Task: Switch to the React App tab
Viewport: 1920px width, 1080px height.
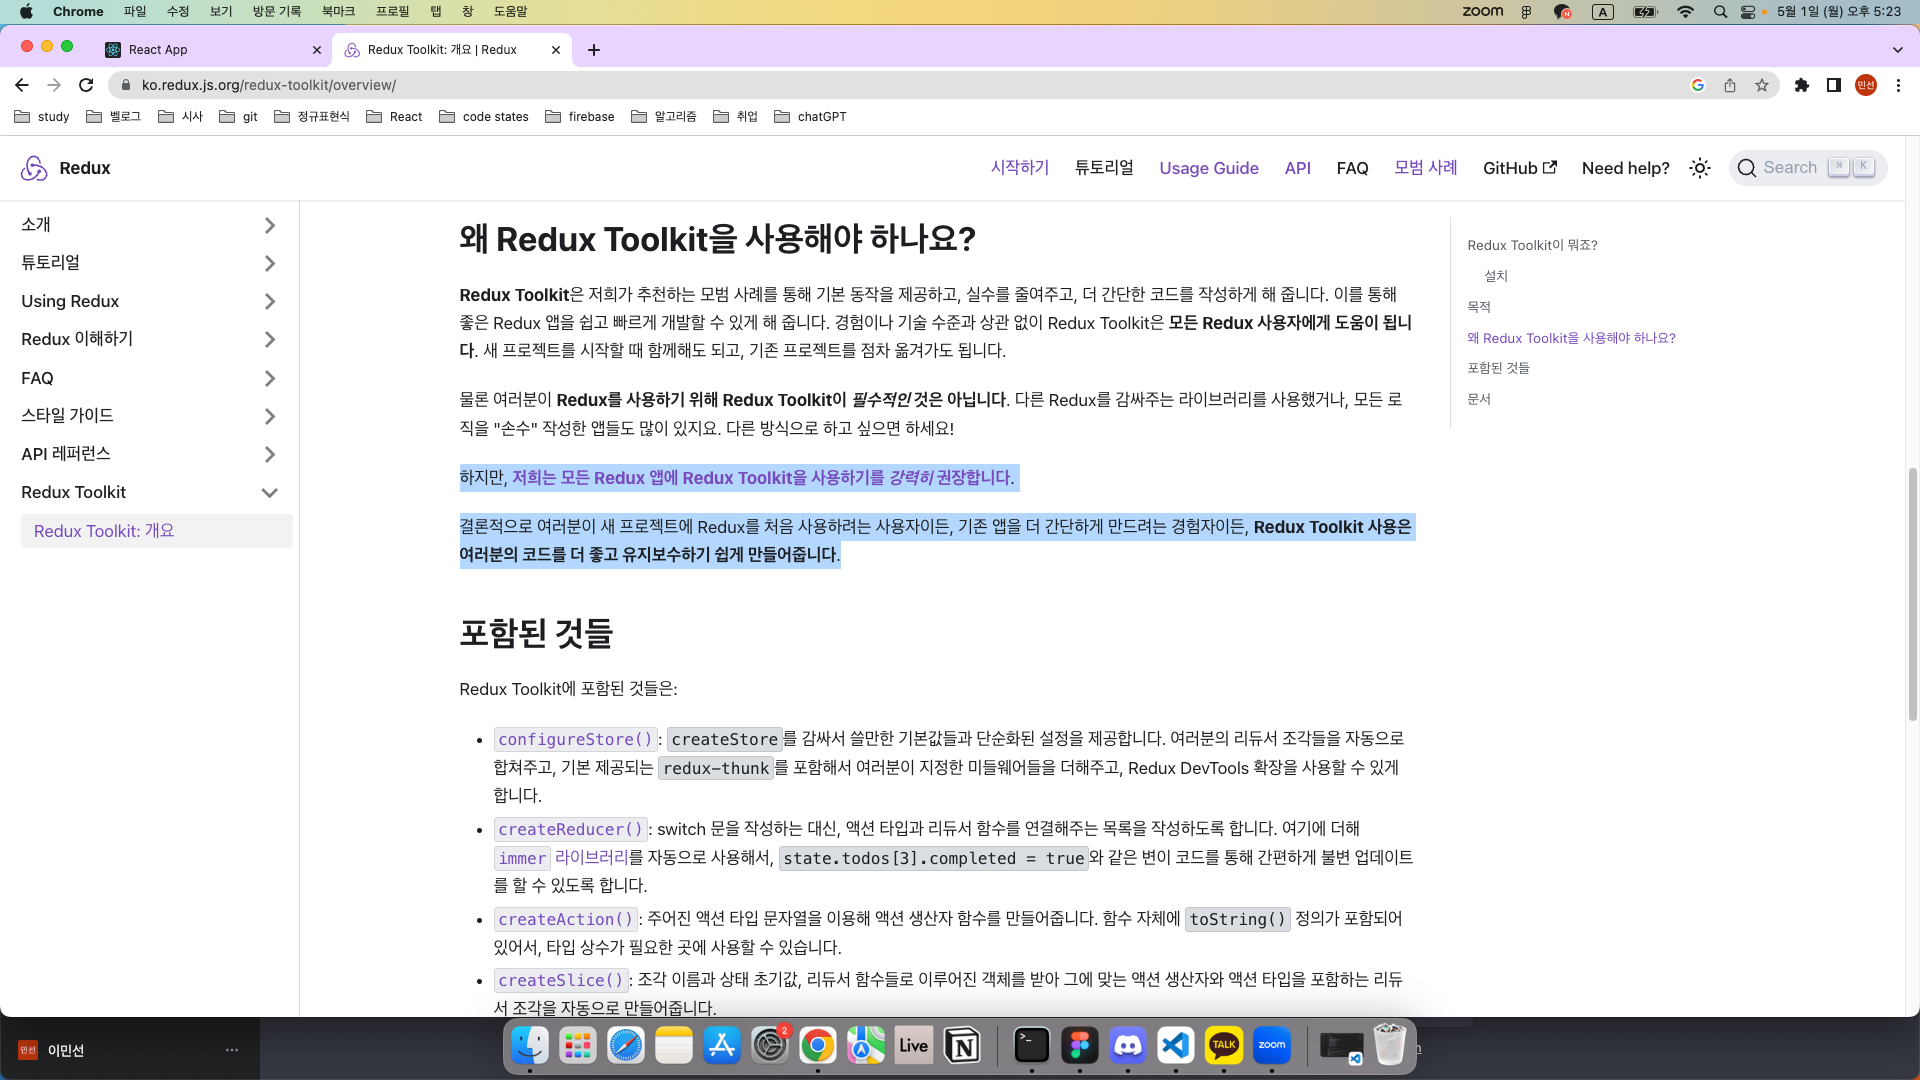Action: (x=210, y=50)
